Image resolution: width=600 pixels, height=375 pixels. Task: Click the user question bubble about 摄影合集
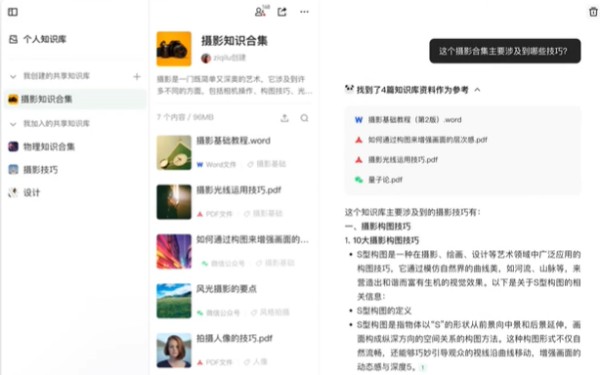pyautogui.click(x=505, y=51)
